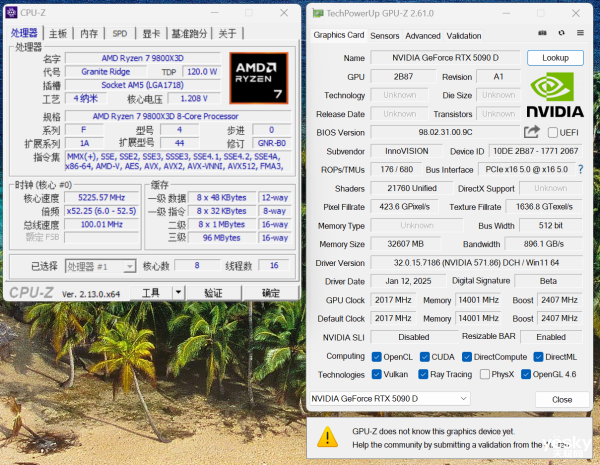Click the Resizable BAR value Enabled
The image size is (600, 465).
[x=551, y=337]
